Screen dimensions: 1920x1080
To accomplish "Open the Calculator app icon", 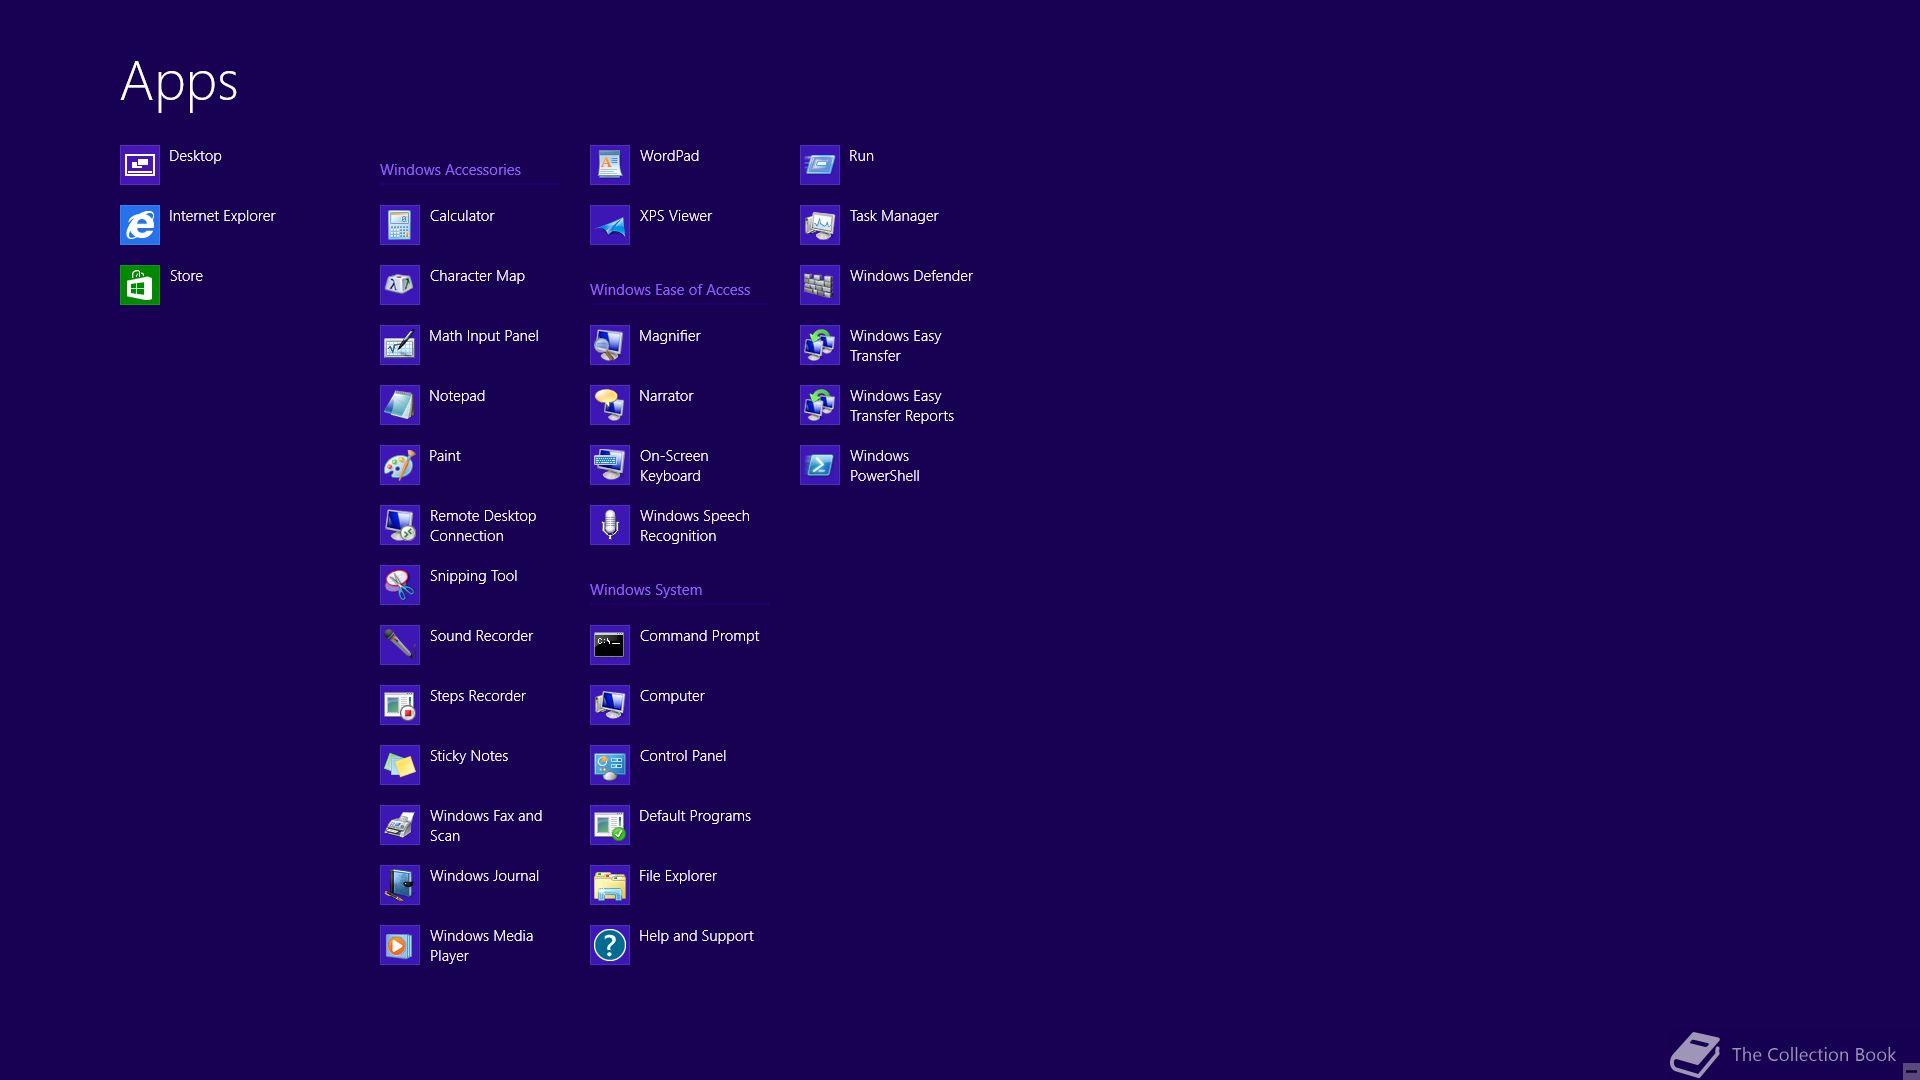I will coord(400,225).
